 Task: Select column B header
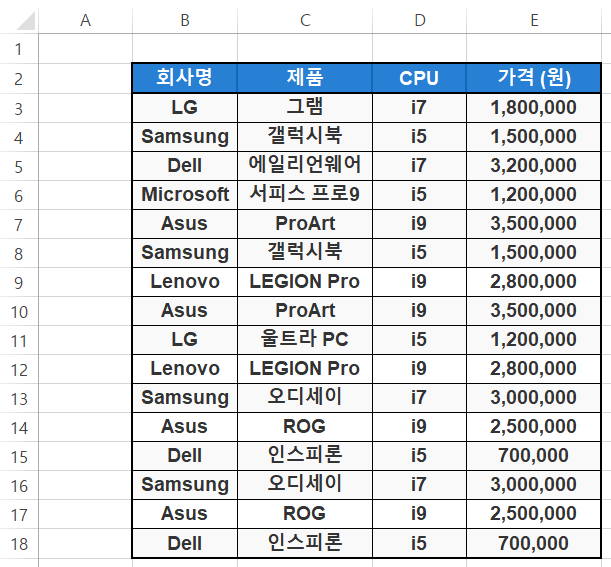point(185,20)
